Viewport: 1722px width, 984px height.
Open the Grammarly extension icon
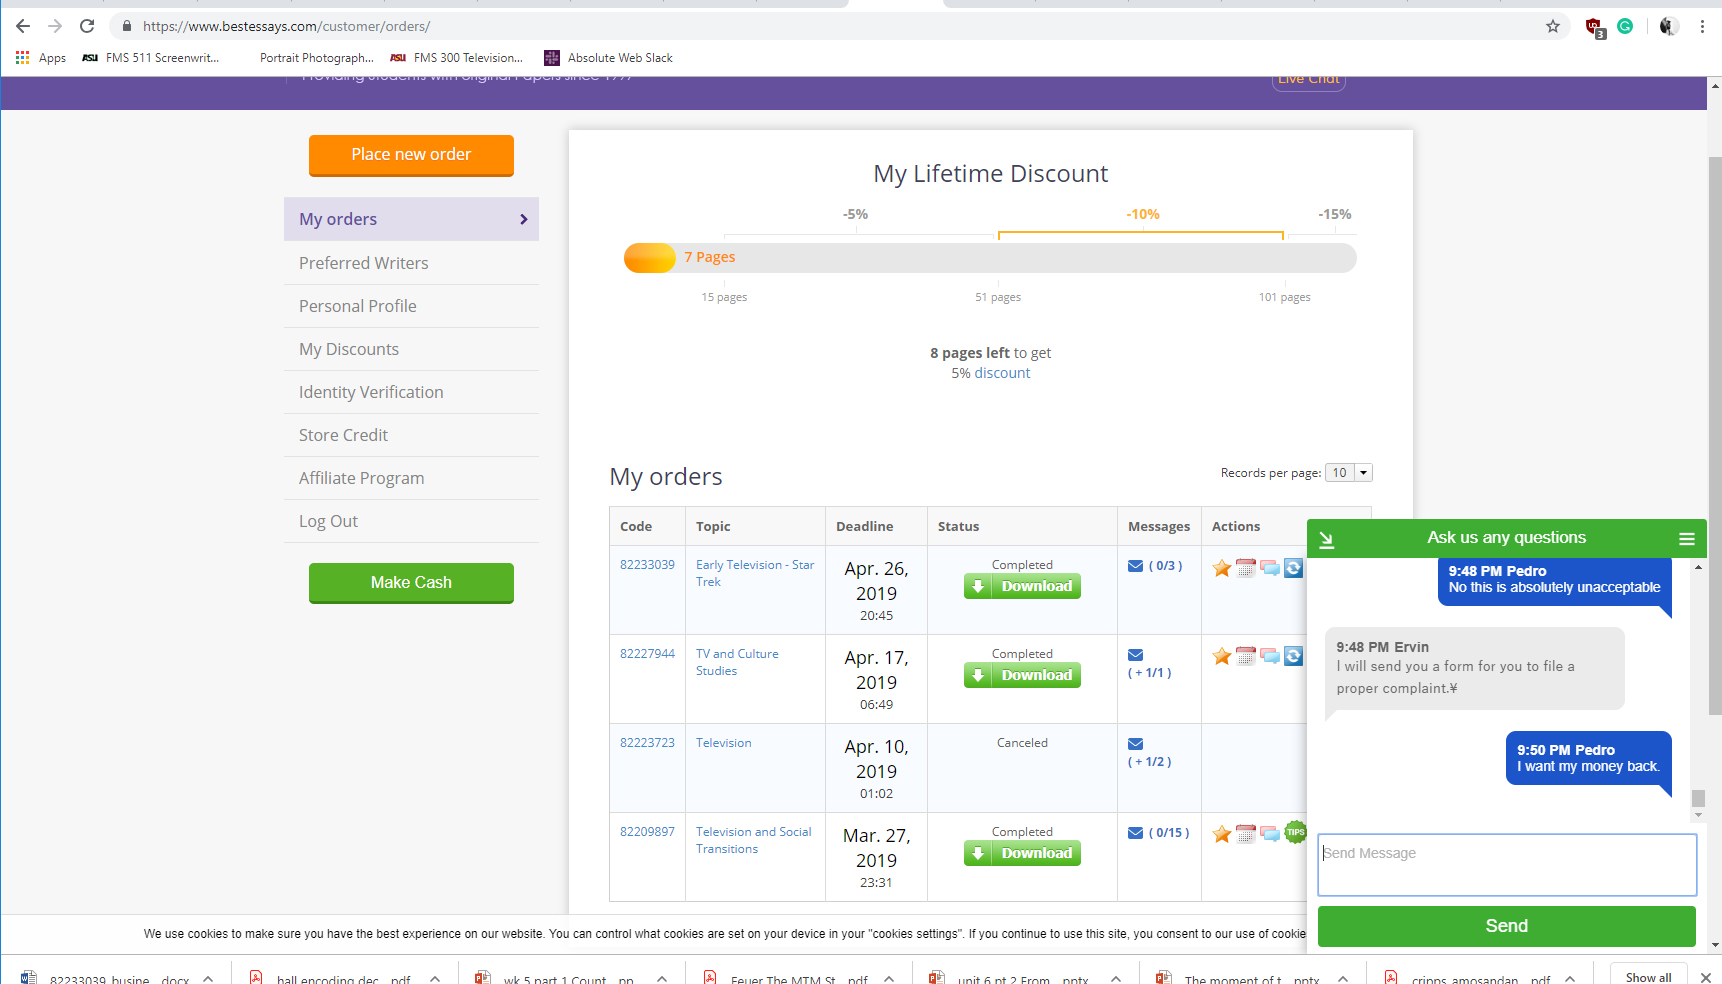point(1625,26)
